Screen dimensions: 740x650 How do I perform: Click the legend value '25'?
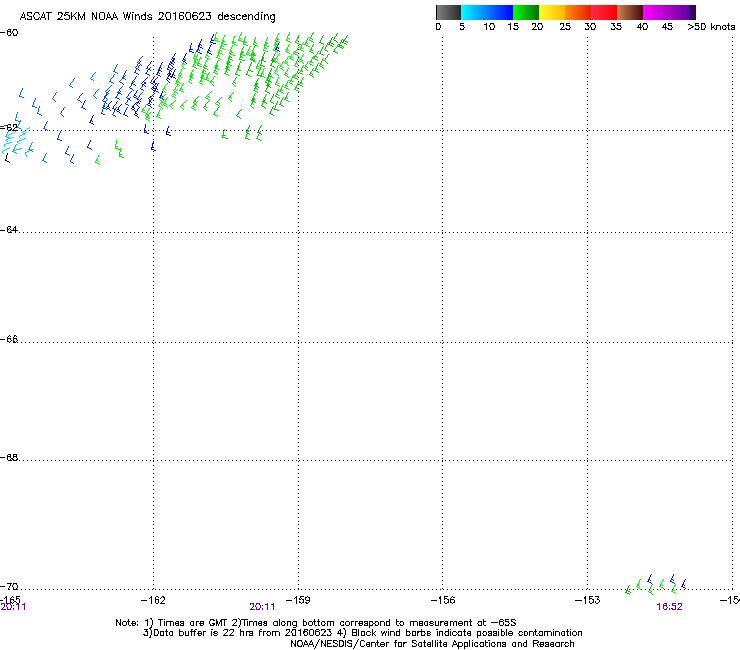(x=565, y=27)
